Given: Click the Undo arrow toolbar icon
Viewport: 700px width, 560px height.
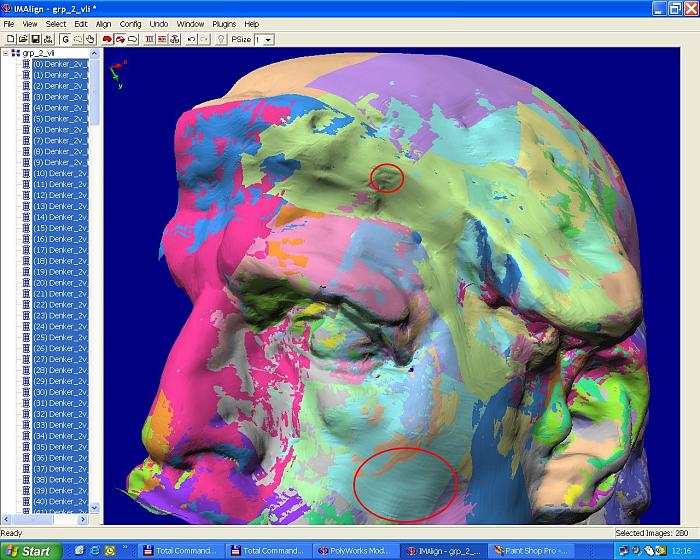Looking at the screenshot, I should [x=191, y=39].
